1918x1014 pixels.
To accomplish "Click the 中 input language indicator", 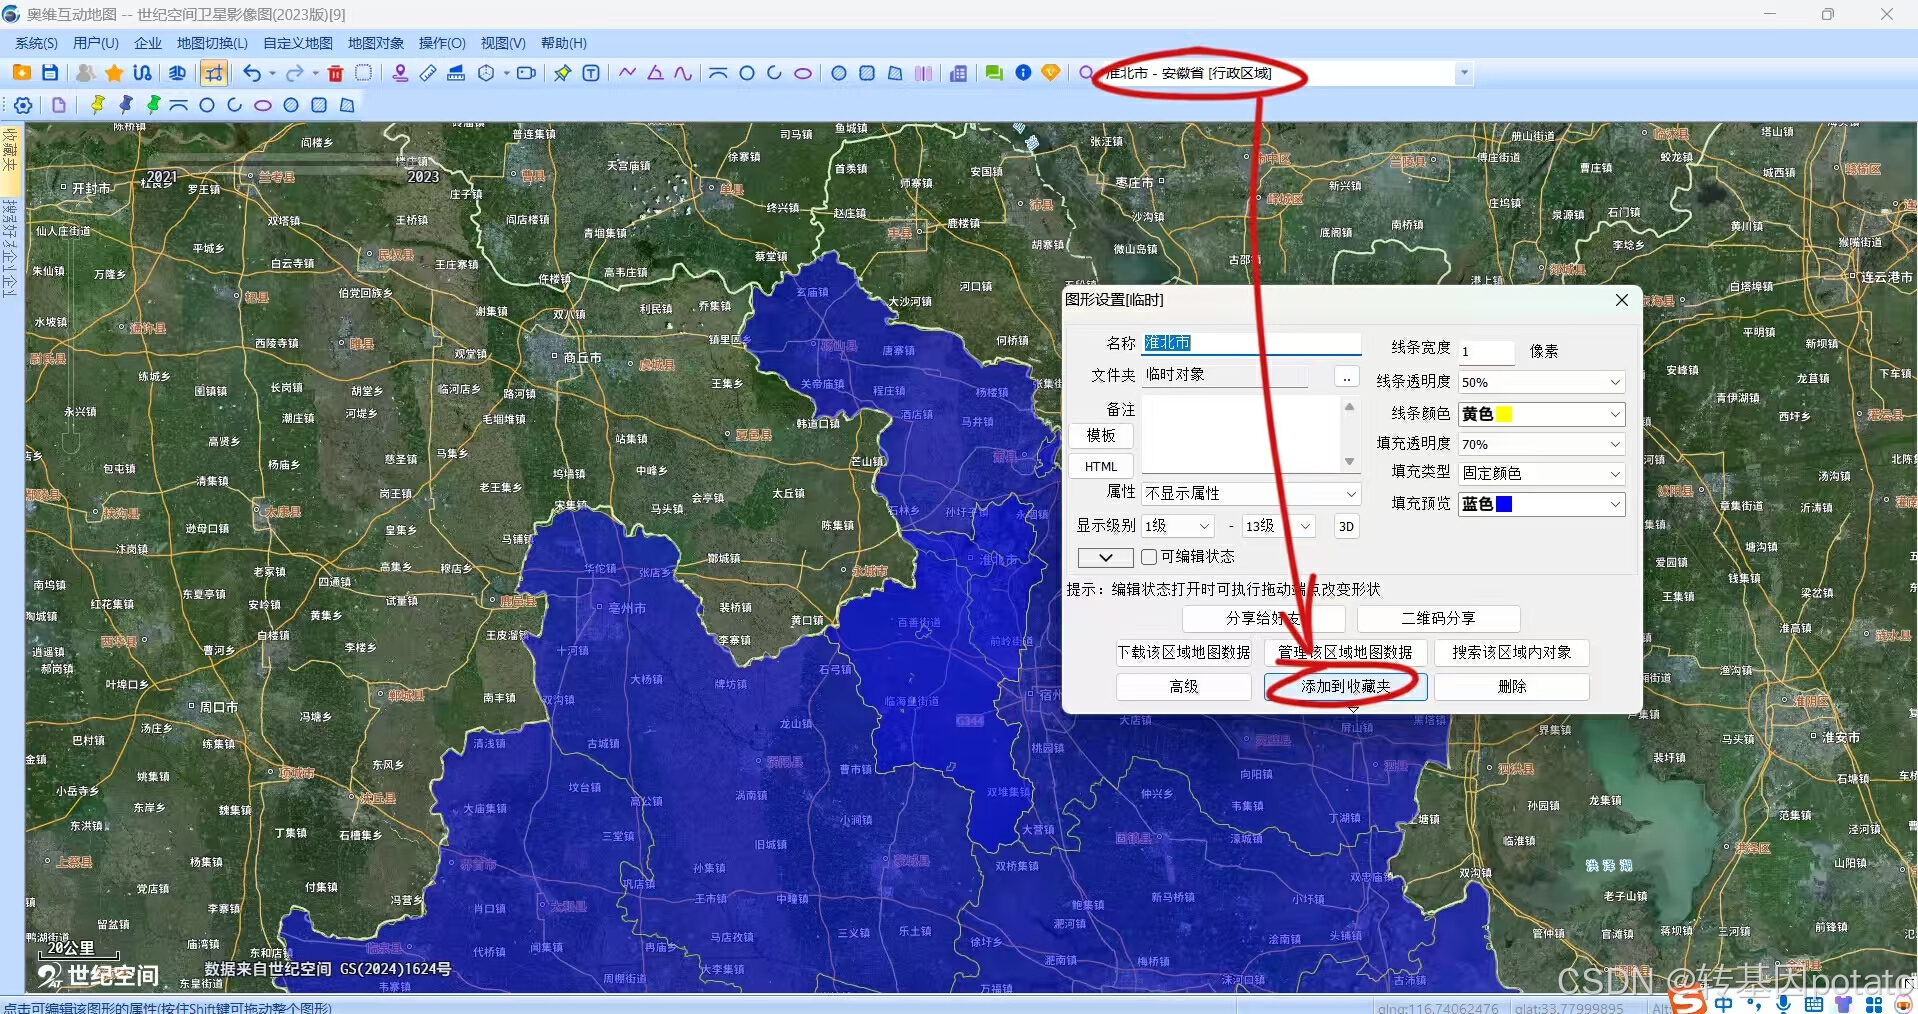I will pyautogui.click(x=1723, y=1004).
